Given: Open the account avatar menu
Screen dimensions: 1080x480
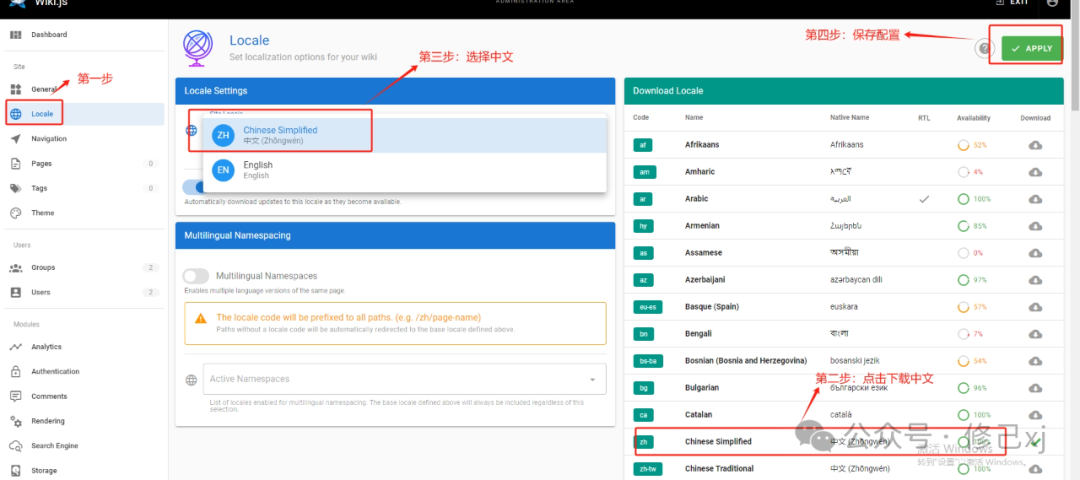Looking at the screenshot, I should pyautogui.click(x=1052, y=2).
